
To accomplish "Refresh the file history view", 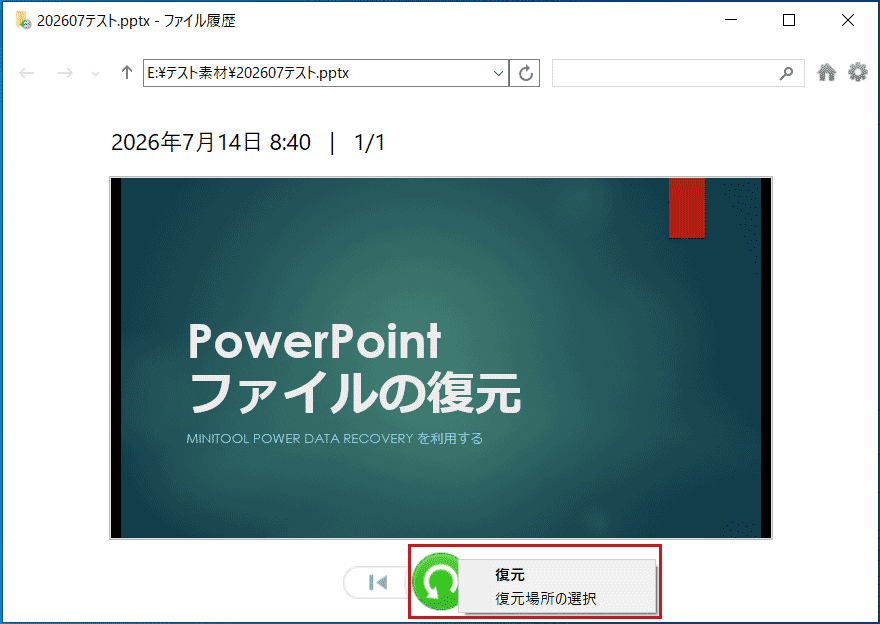I will (525, 73).
